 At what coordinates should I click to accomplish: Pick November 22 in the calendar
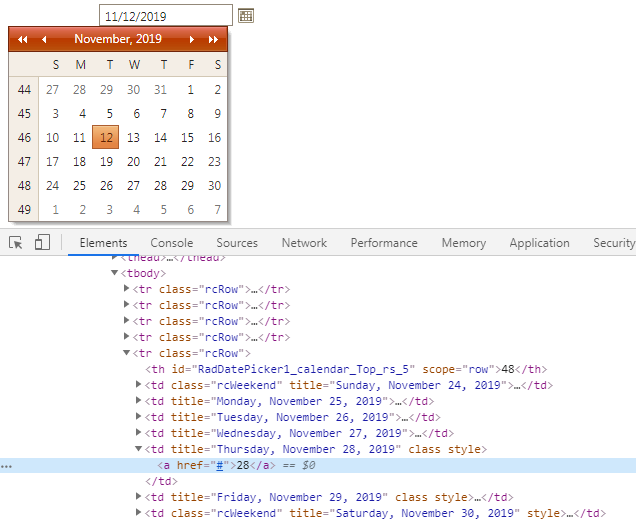pos(187,161)
